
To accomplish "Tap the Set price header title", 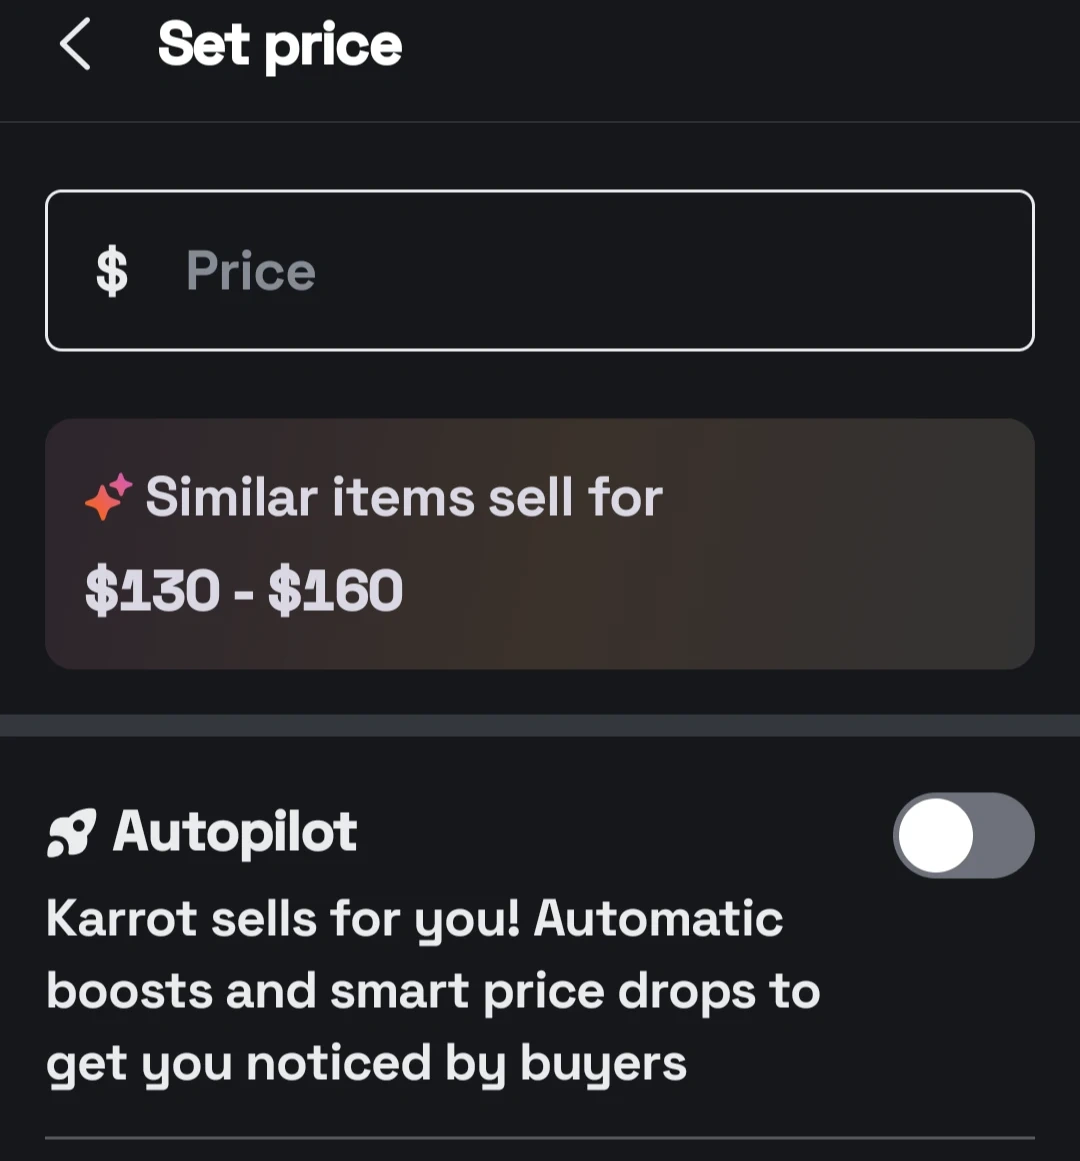I will (x=280, y=46).
